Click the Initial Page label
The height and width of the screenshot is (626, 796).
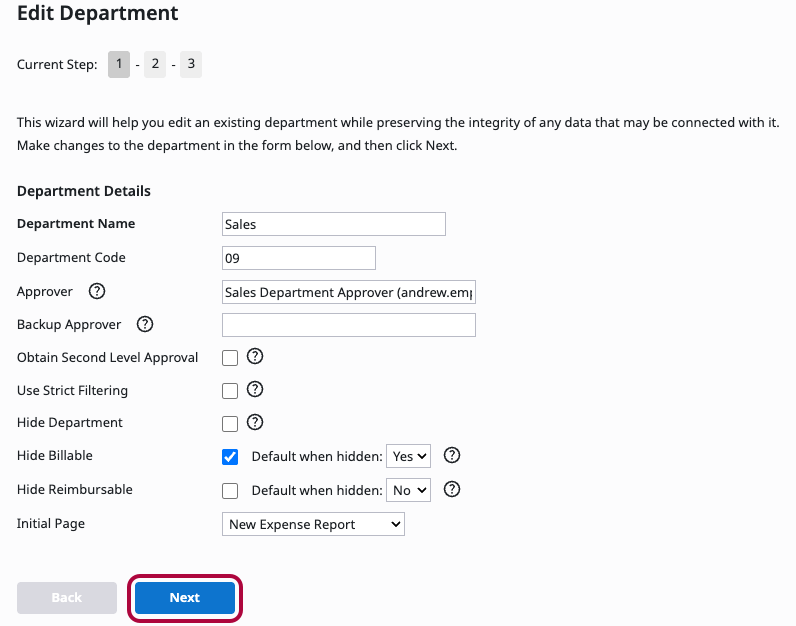[x=51, y=524]
